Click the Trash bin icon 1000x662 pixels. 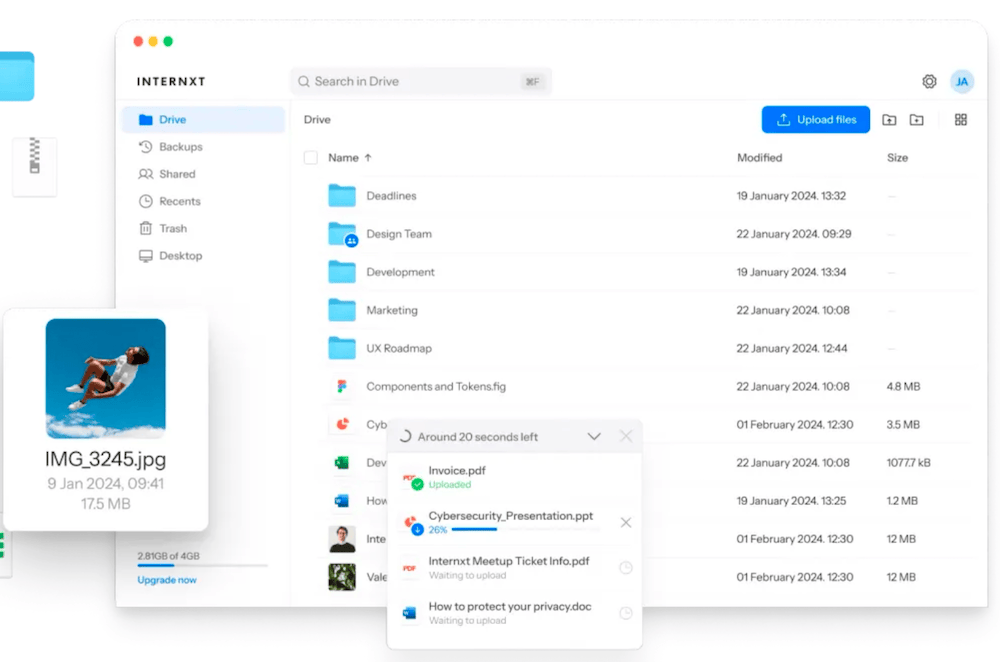[x=145, y=228]
